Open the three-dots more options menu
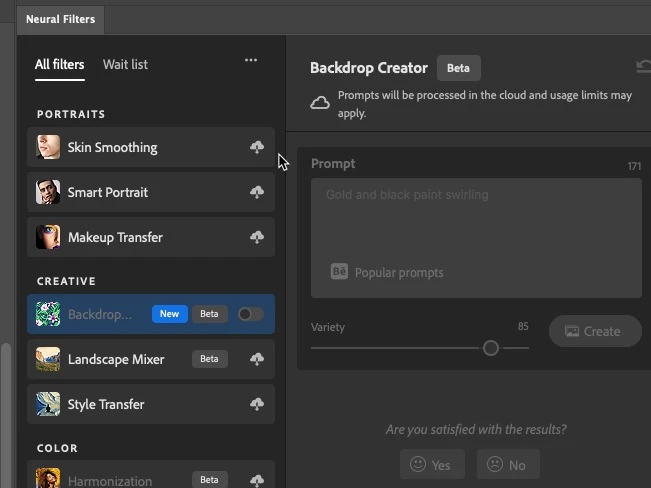Viewport: 651px width, 488px height. tap(251, 60)
